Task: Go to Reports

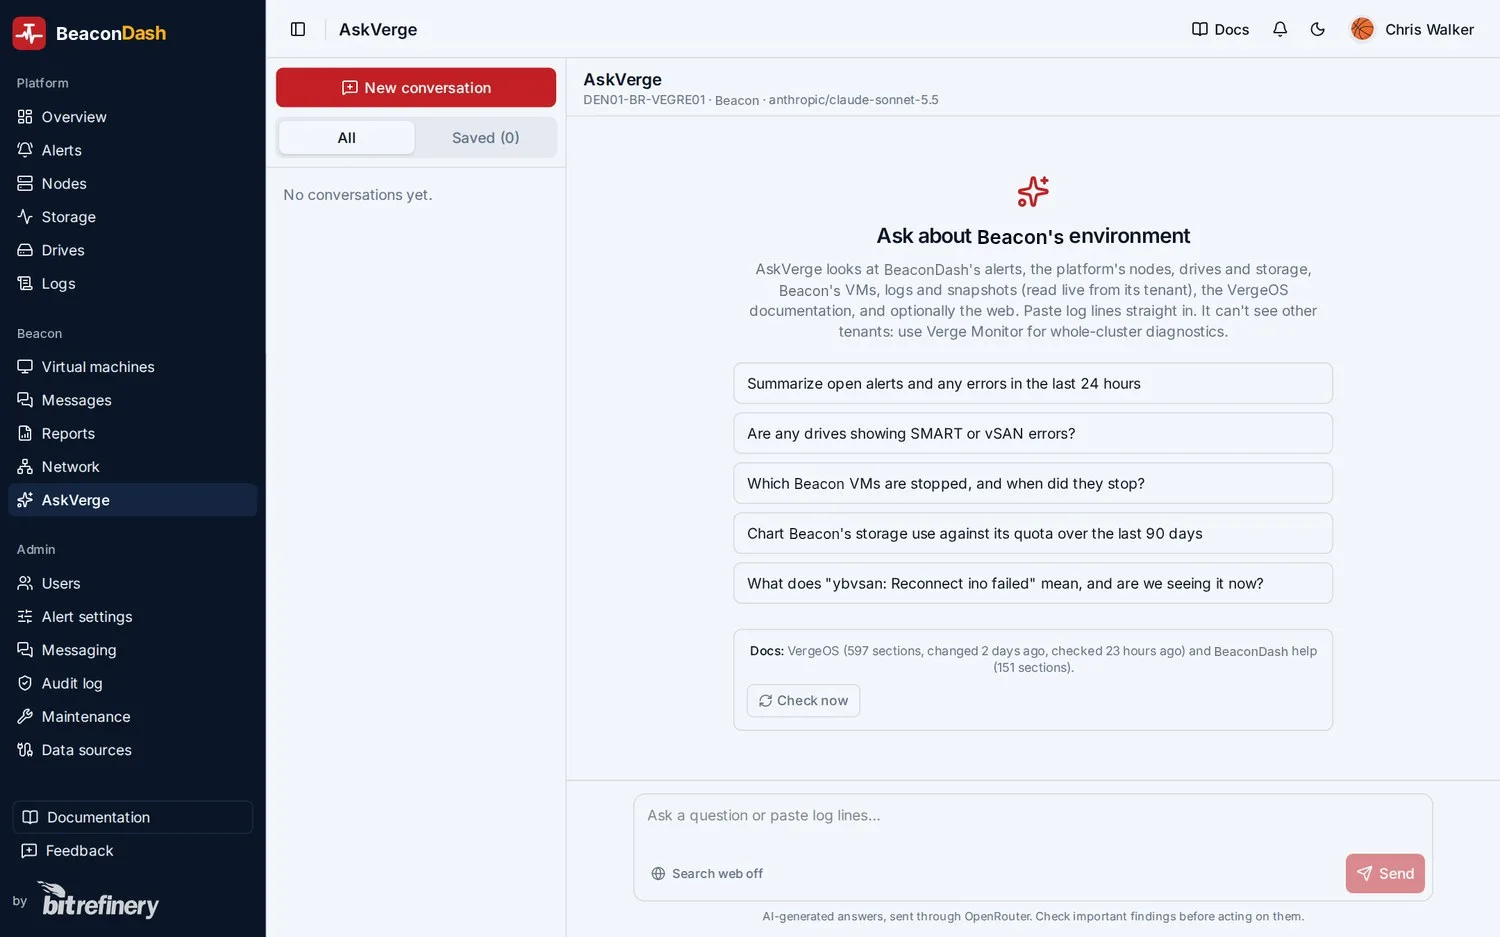Action: (133, 433)
